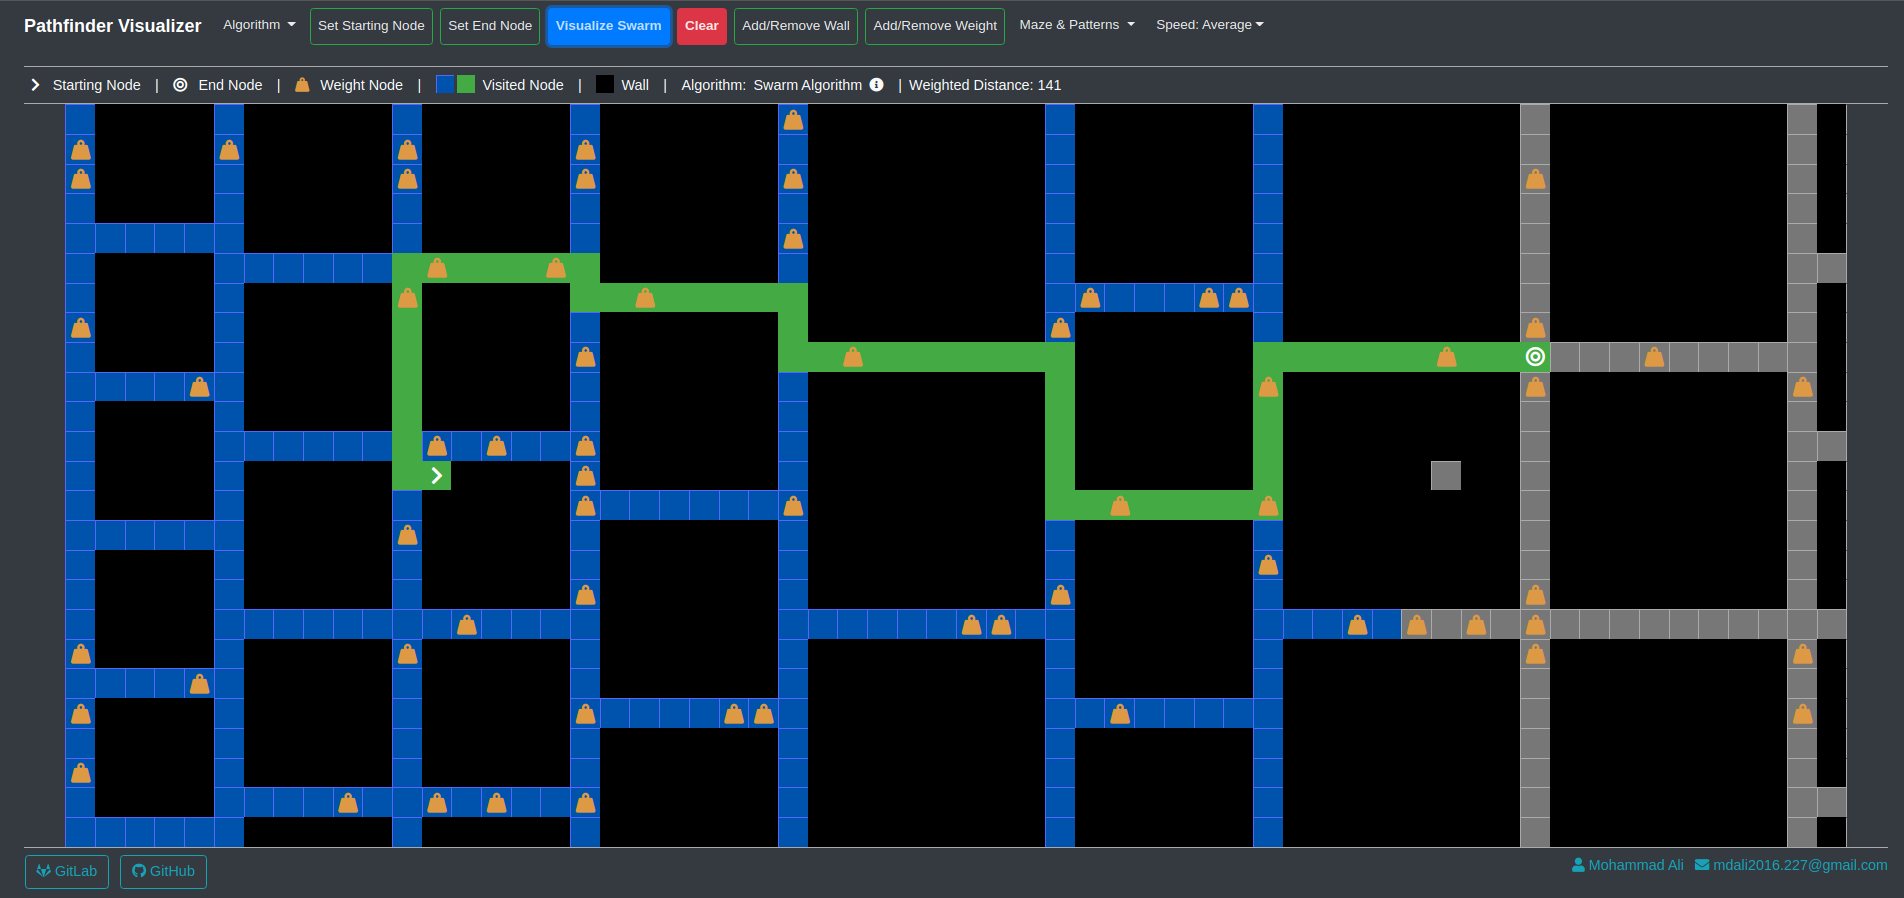Toggle Add/Remove Weight mode
This screenshot has width=1904, height=898.
click(x=935, y=26)
